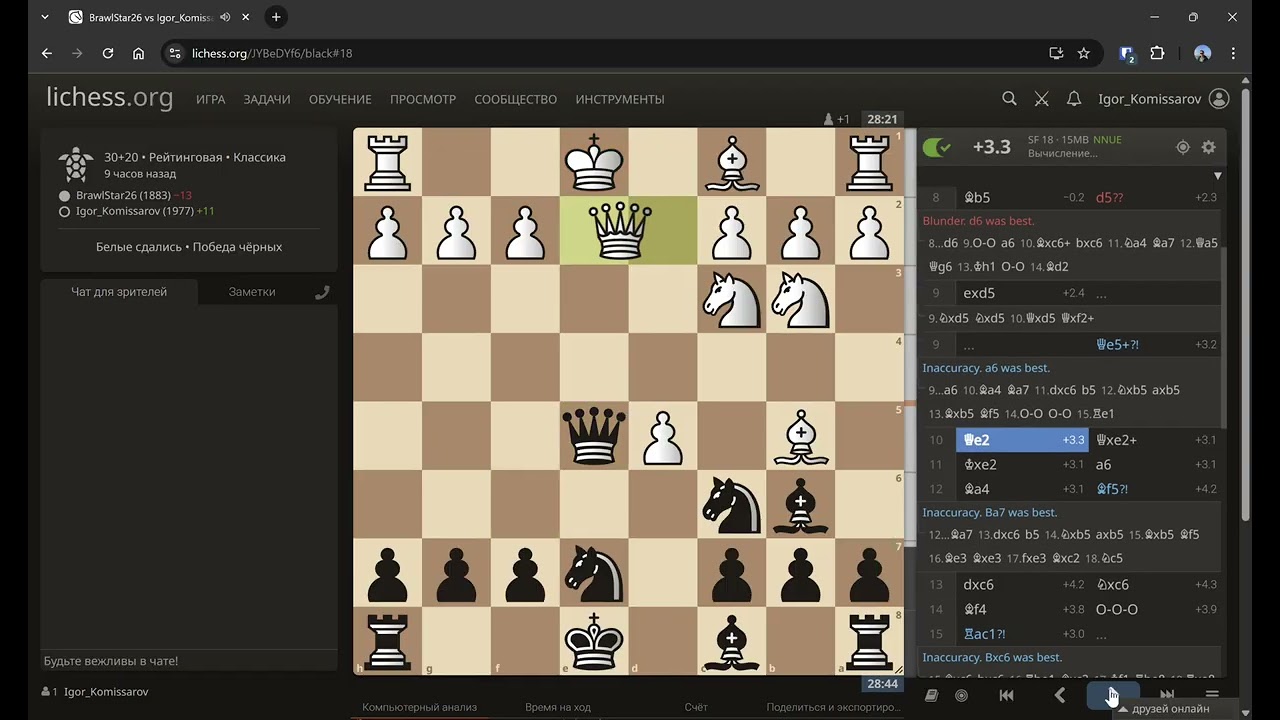Select highlighted move Qe2 (+3.3)
Screen dimensions: 1280x720
coord(1022,440)
